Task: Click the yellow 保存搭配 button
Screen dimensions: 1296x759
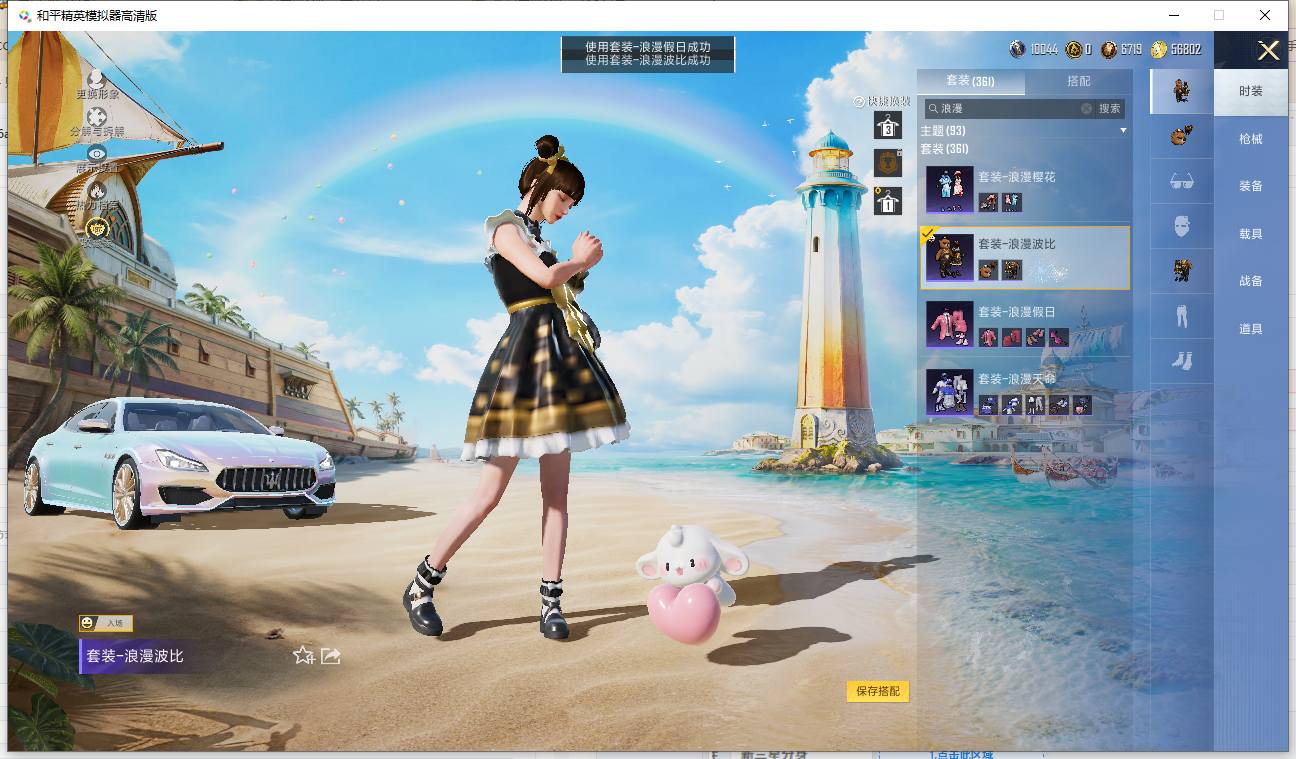Action: pos(878,691)
